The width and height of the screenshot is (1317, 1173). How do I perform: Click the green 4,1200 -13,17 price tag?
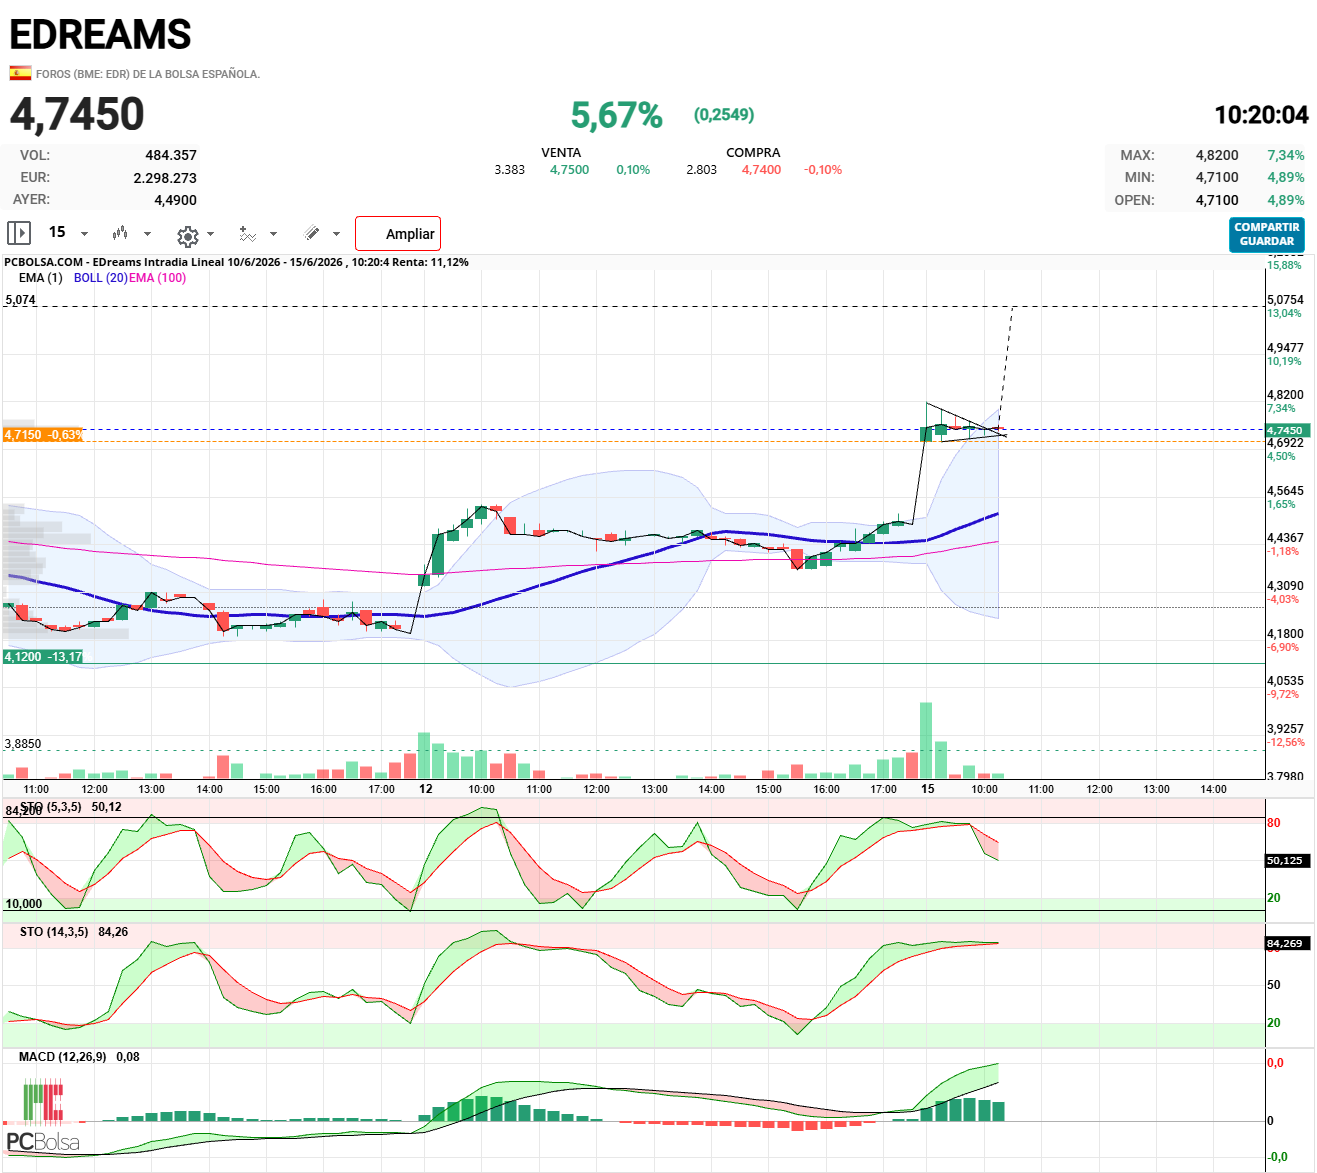point(43,657)
